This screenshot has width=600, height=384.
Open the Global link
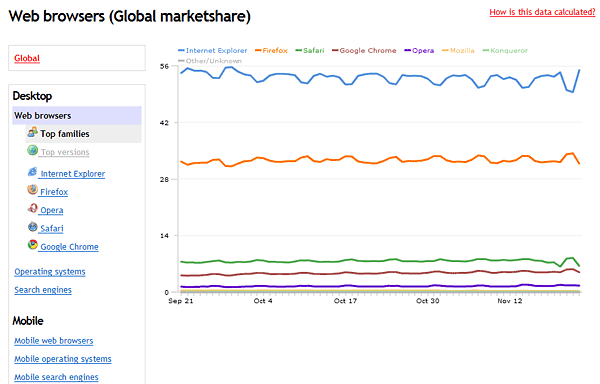pyautogui.click(x=27, y=58)
